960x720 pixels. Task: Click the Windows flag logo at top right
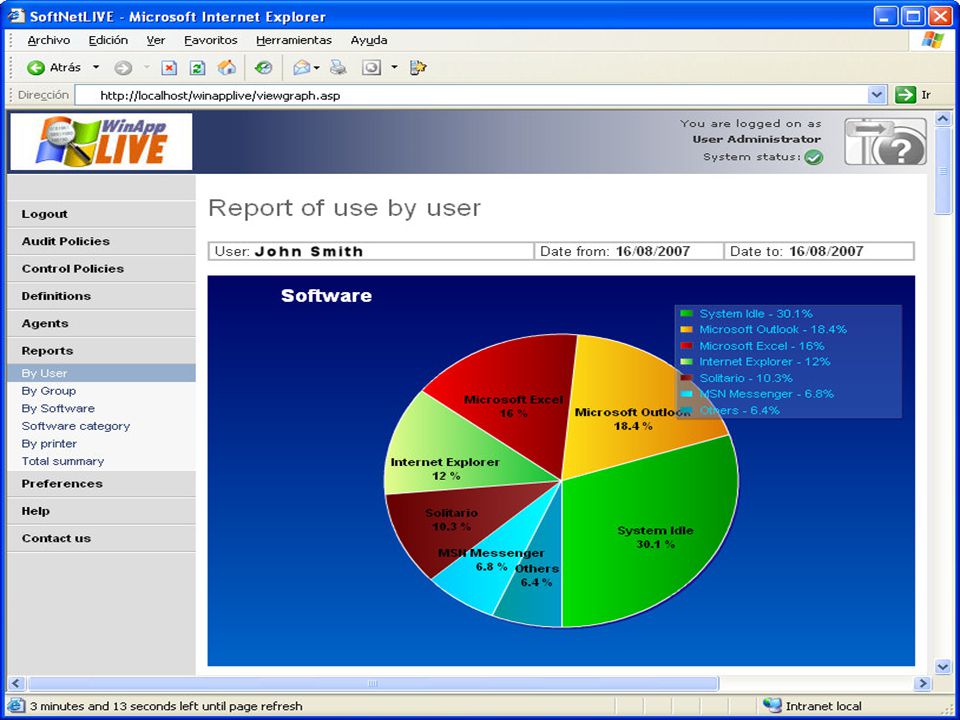tap(932, 40)
